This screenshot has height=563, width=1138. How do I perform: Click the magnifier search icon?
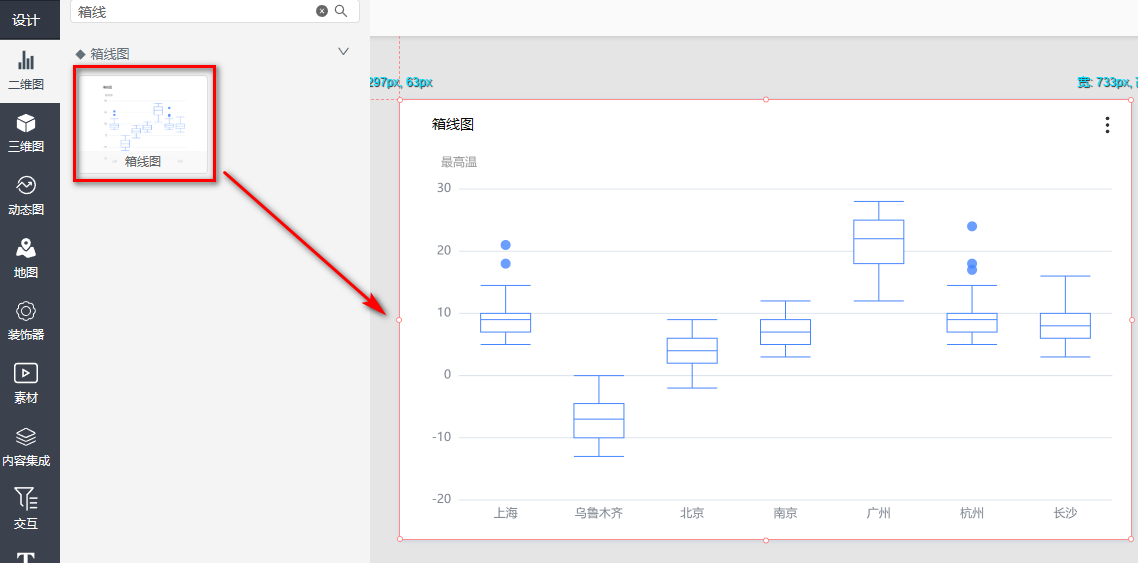(x=341, y=11)
